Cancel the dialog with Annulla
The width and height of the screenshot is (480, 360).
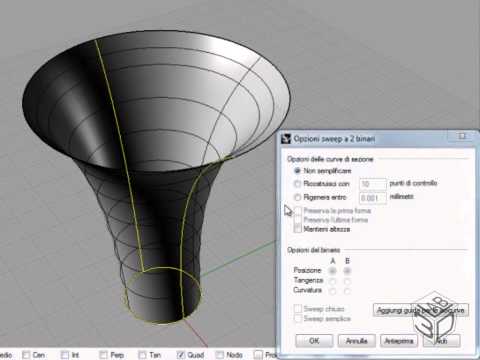(356, 341)
